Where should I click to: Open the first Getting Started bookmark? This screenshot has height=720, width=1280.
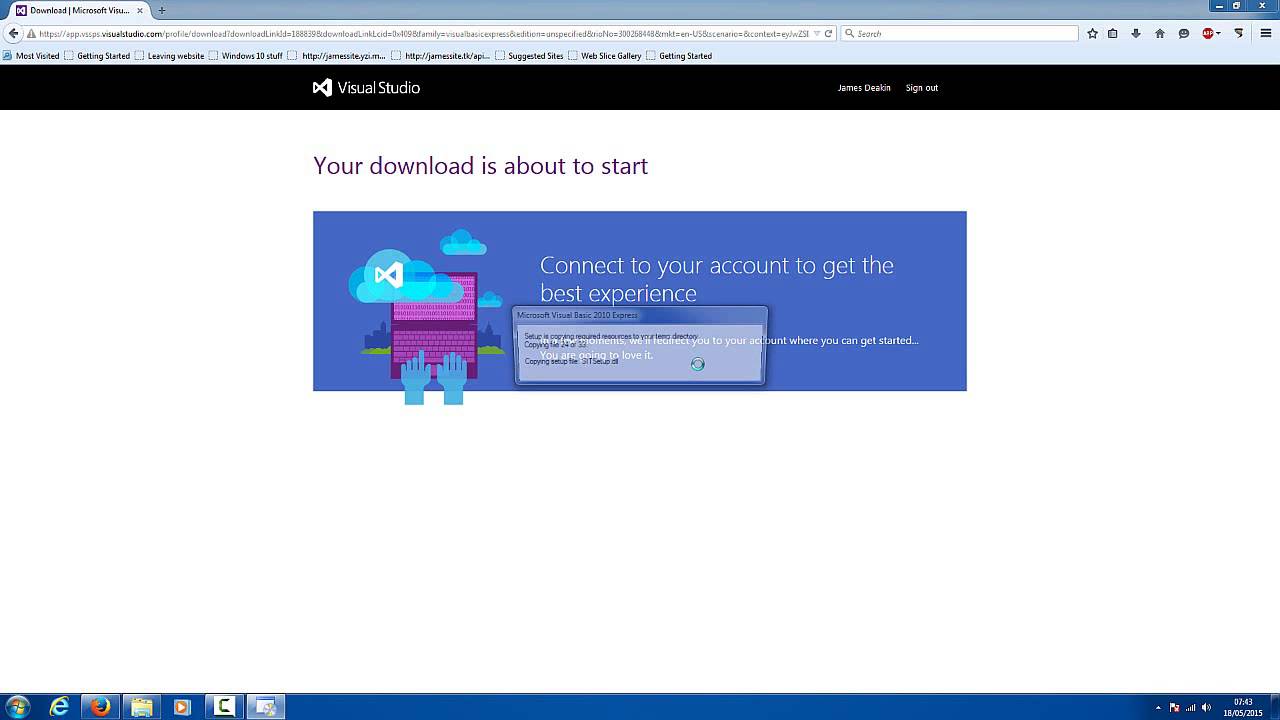click(97, 56)
